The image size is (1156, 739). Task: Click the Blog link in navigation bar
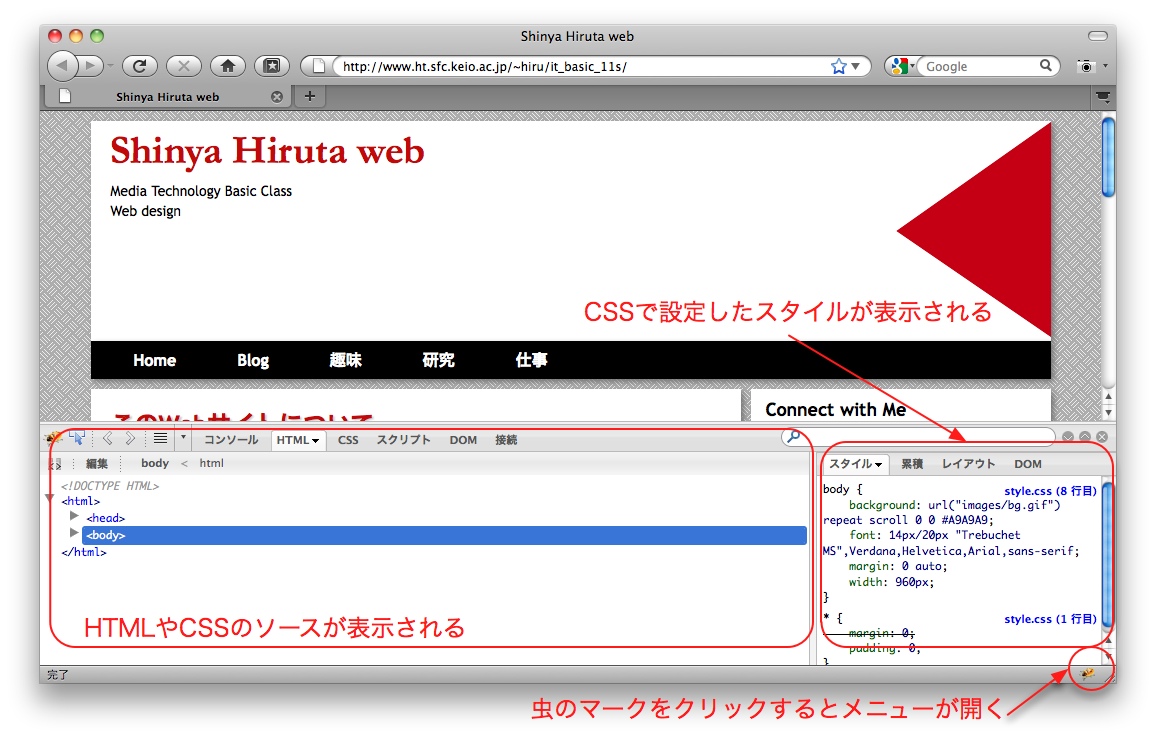point(253,360)
